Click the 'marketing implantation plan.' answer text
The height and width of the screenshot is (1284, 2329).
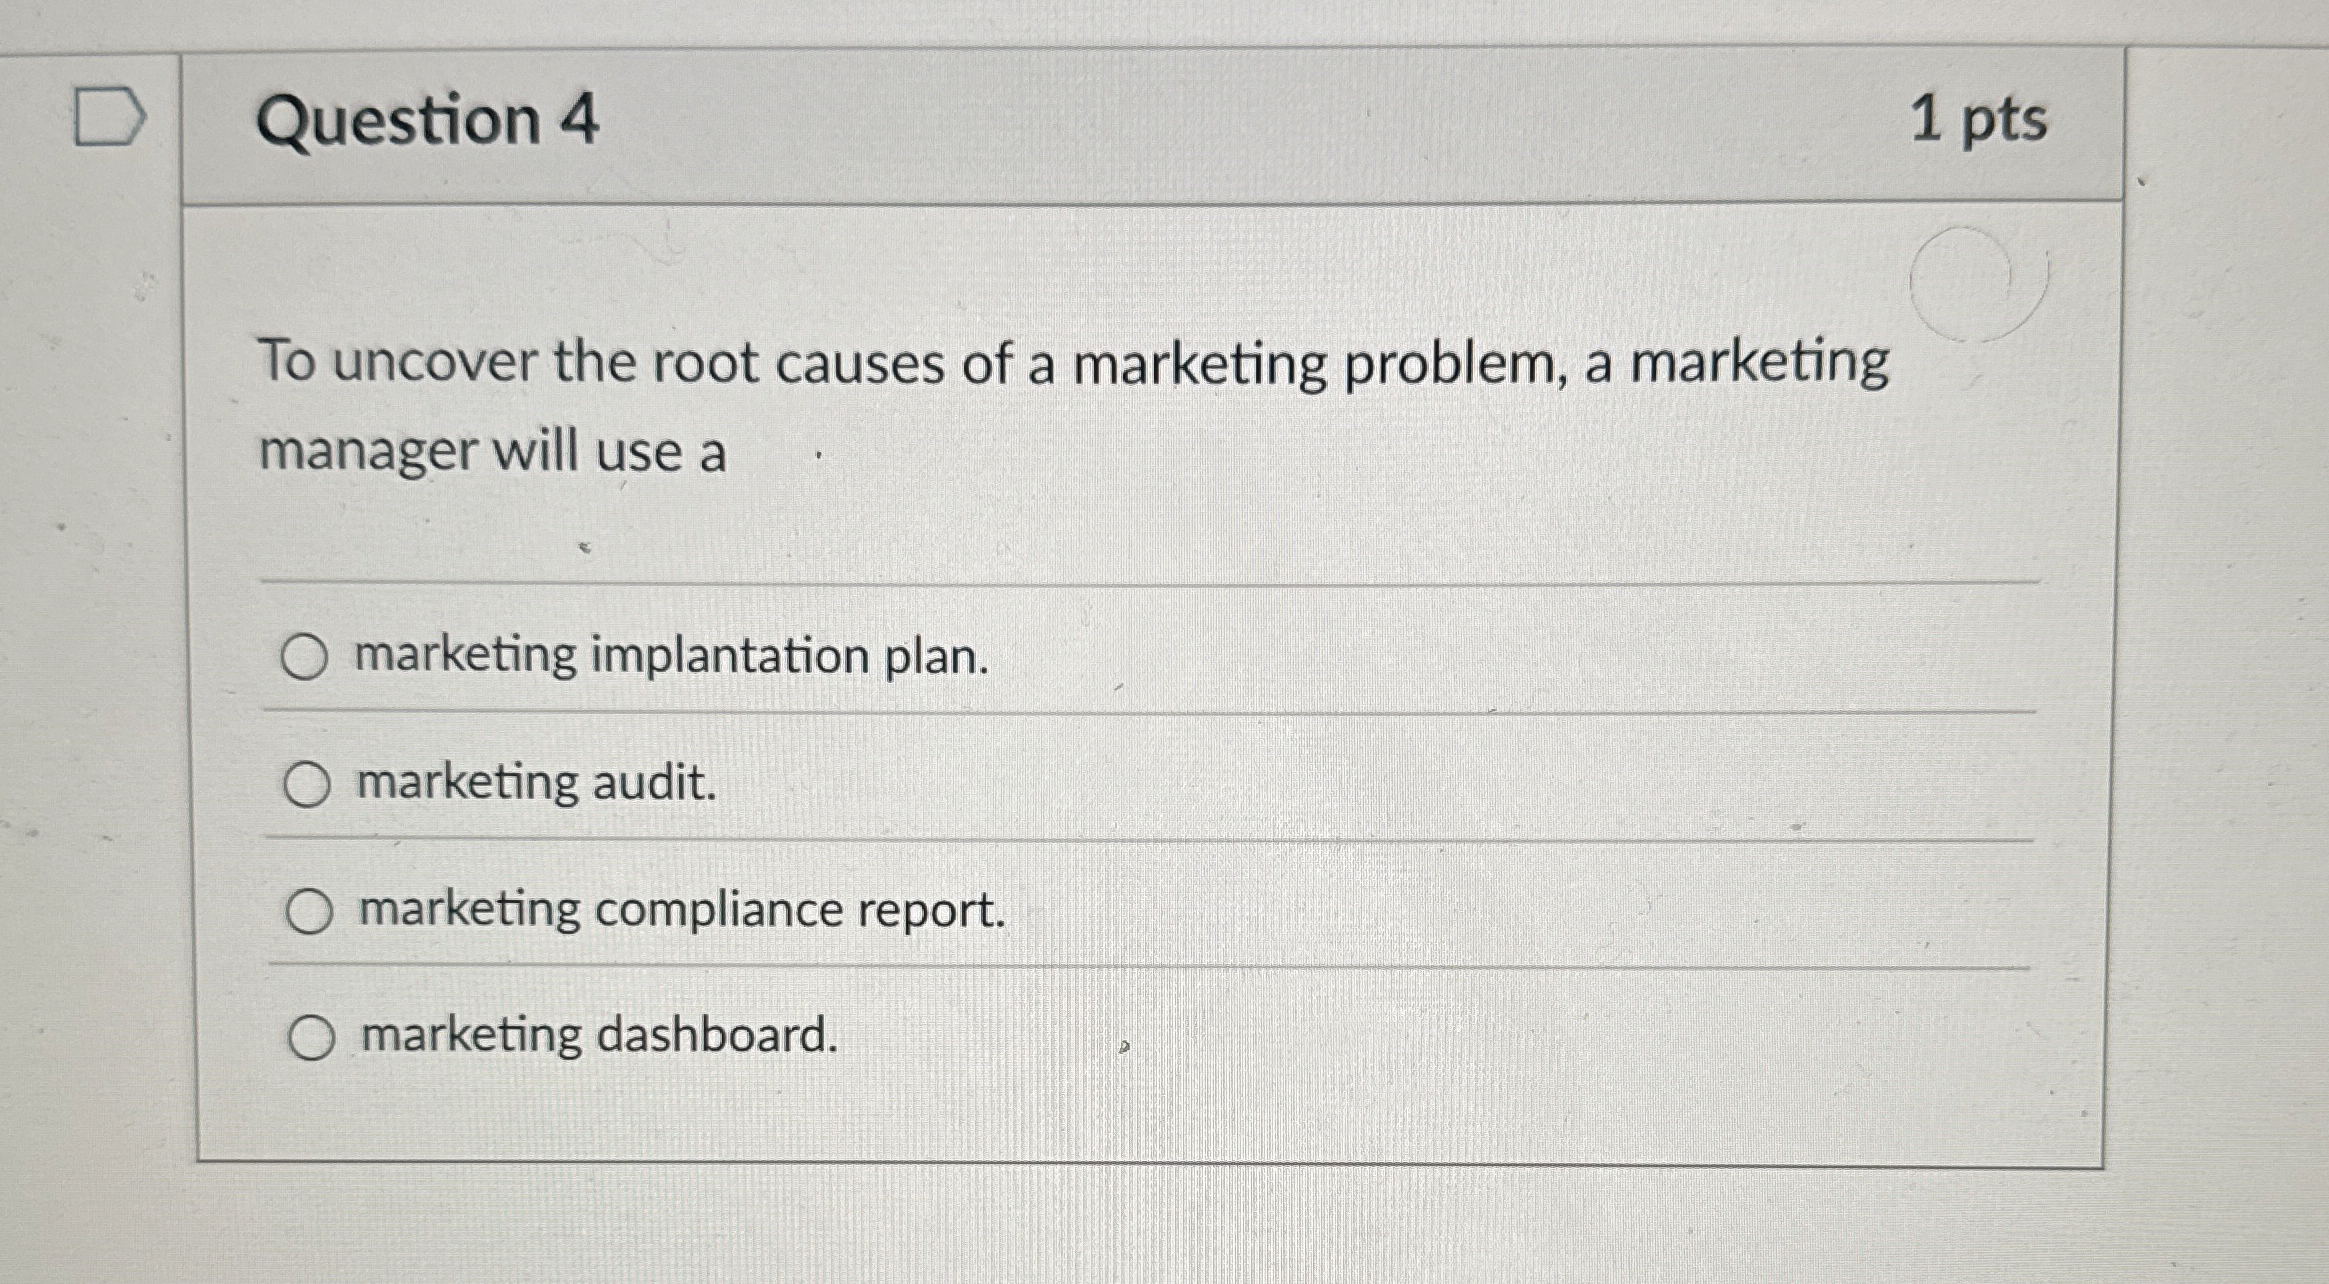coord(671,656)
